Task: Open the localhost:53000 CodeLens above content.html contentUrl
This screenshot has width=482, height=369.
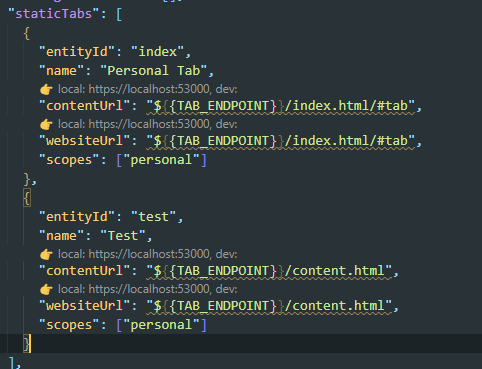Action: click(148, 254)
